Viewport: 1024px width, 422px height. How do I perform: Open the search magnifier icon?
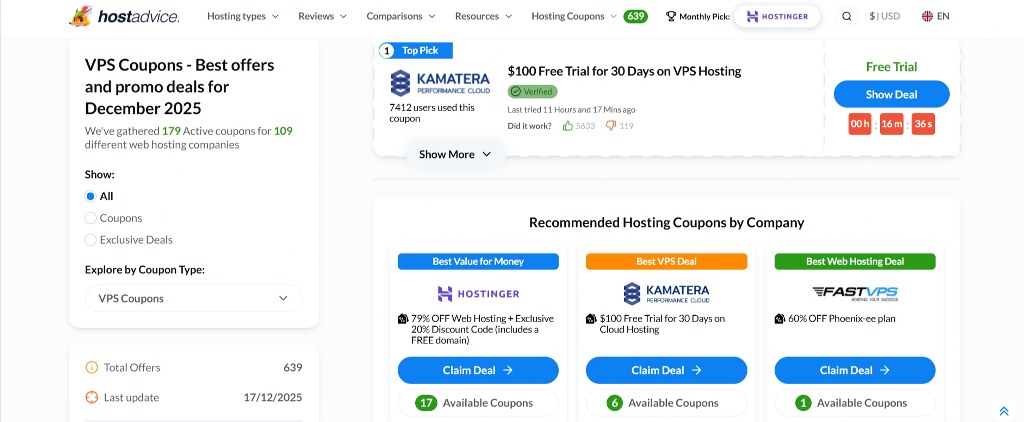(847, 16)
